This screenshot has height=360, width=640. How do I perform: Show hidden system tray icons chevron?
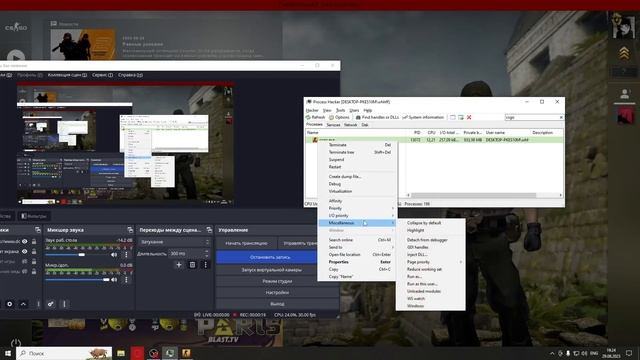click(552, 353)
